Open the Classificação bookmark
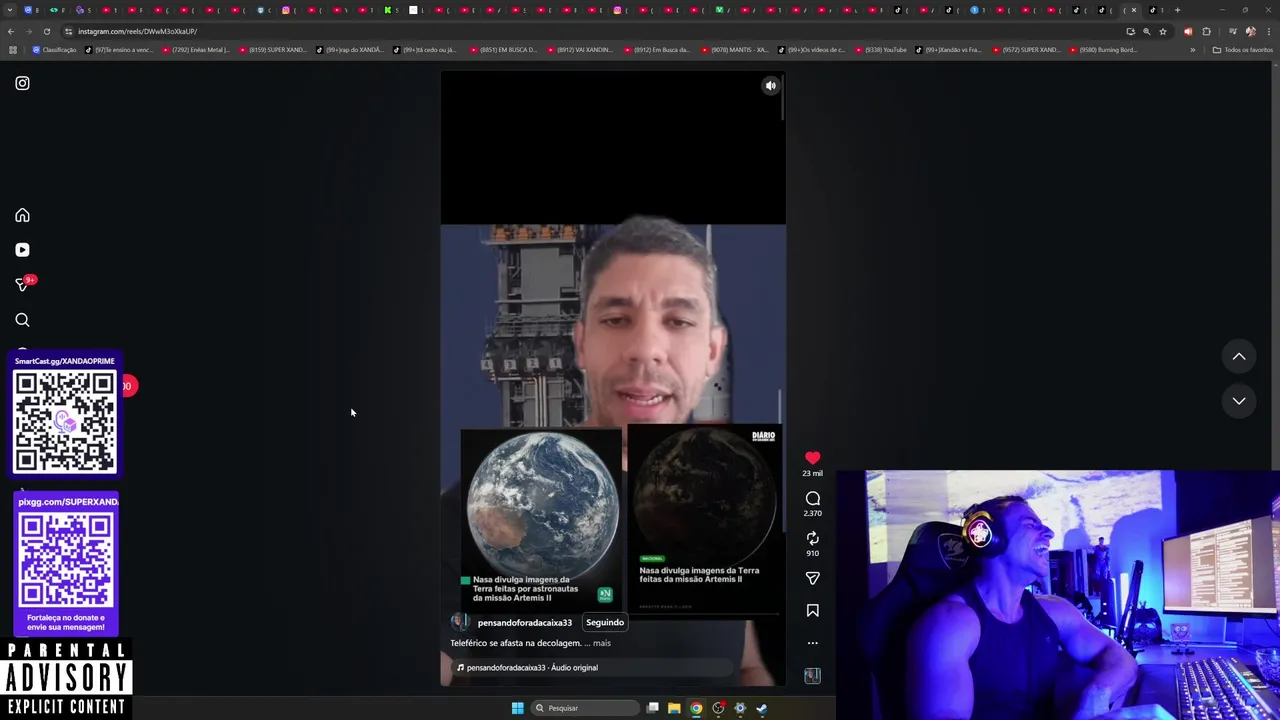This screenshot has height=720, width=1280. (54, 50)
